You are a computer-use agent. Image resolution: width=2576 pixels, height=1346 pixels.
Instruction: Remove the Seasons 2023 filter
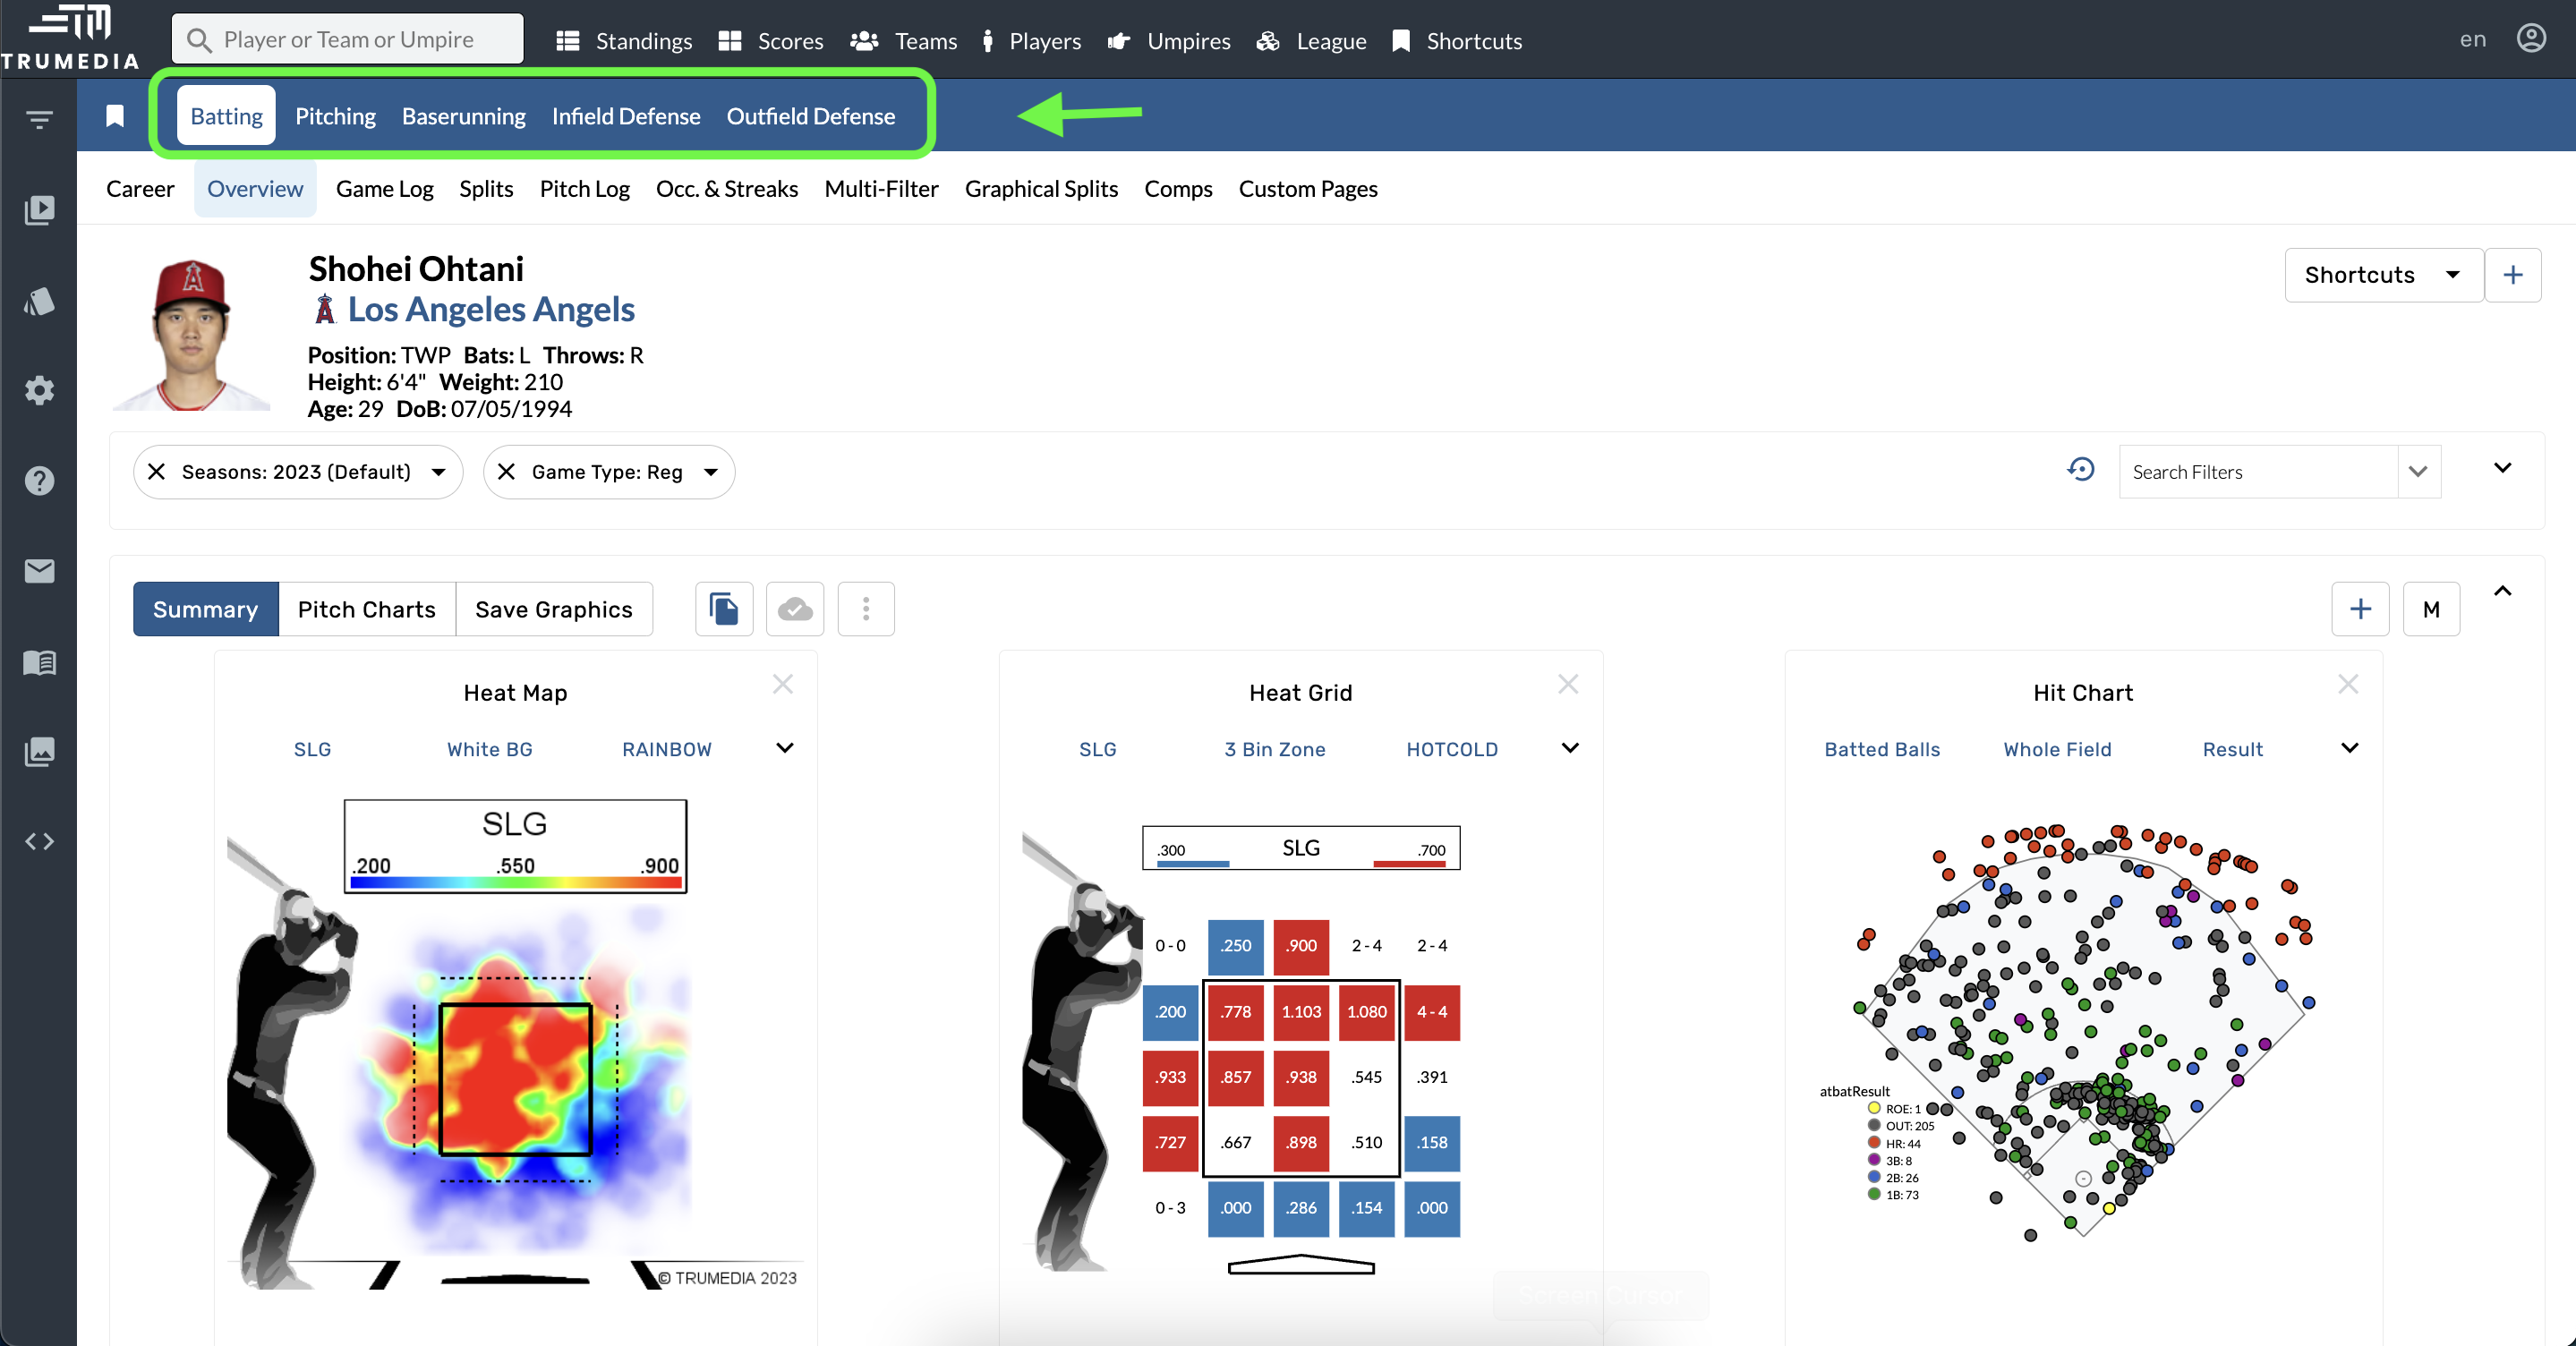pyautogui.click(x=157, y=472)
